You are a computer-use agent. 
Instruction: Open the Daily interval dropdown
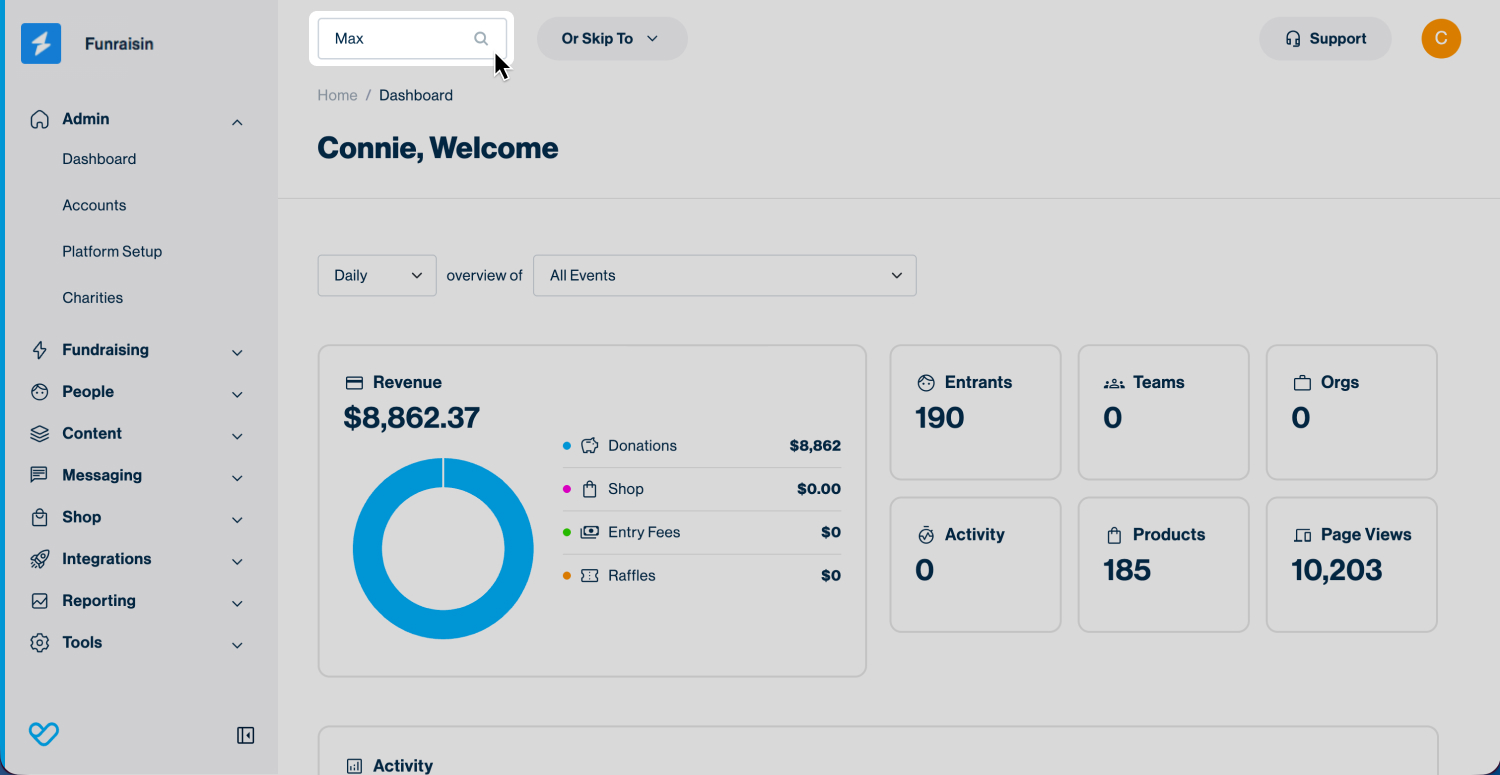point(377,276)
